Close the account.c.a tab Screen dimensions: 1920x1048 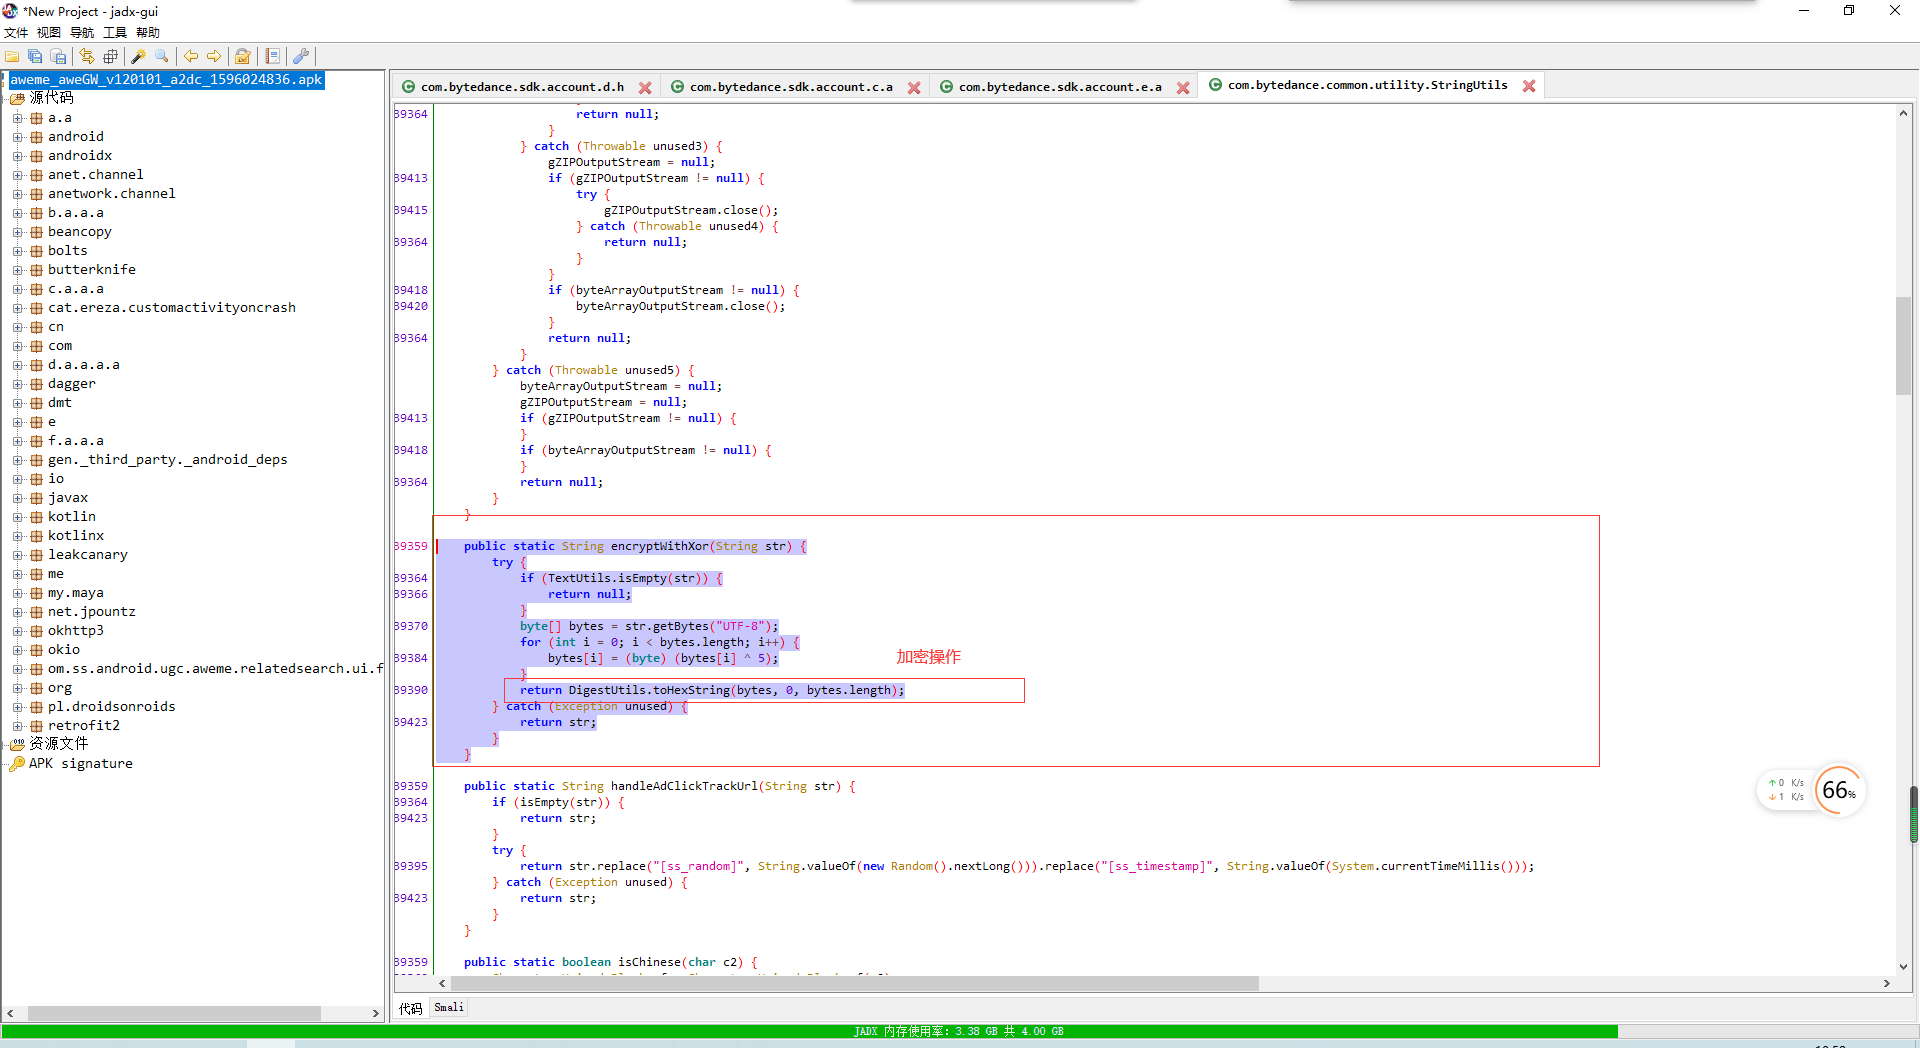tap(914, 88)
